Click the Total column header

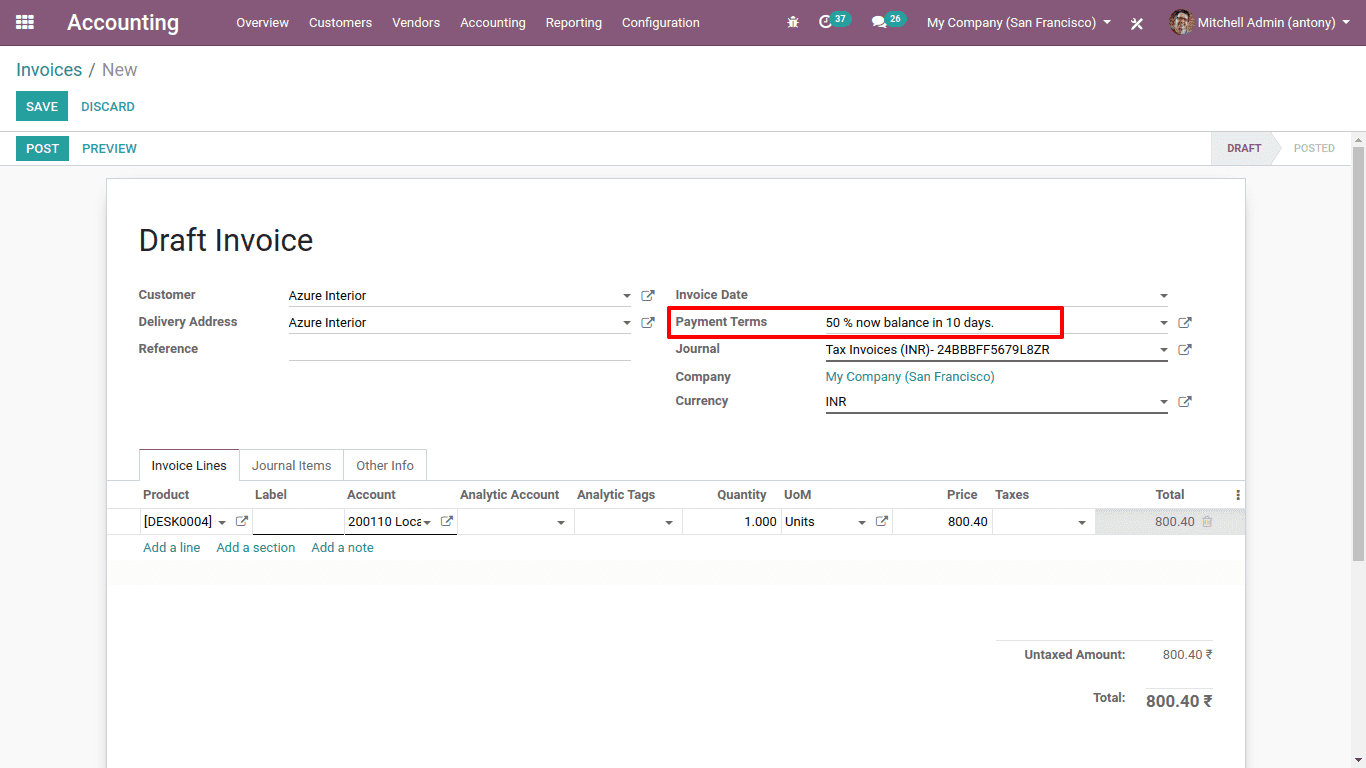click(1170, 495)
